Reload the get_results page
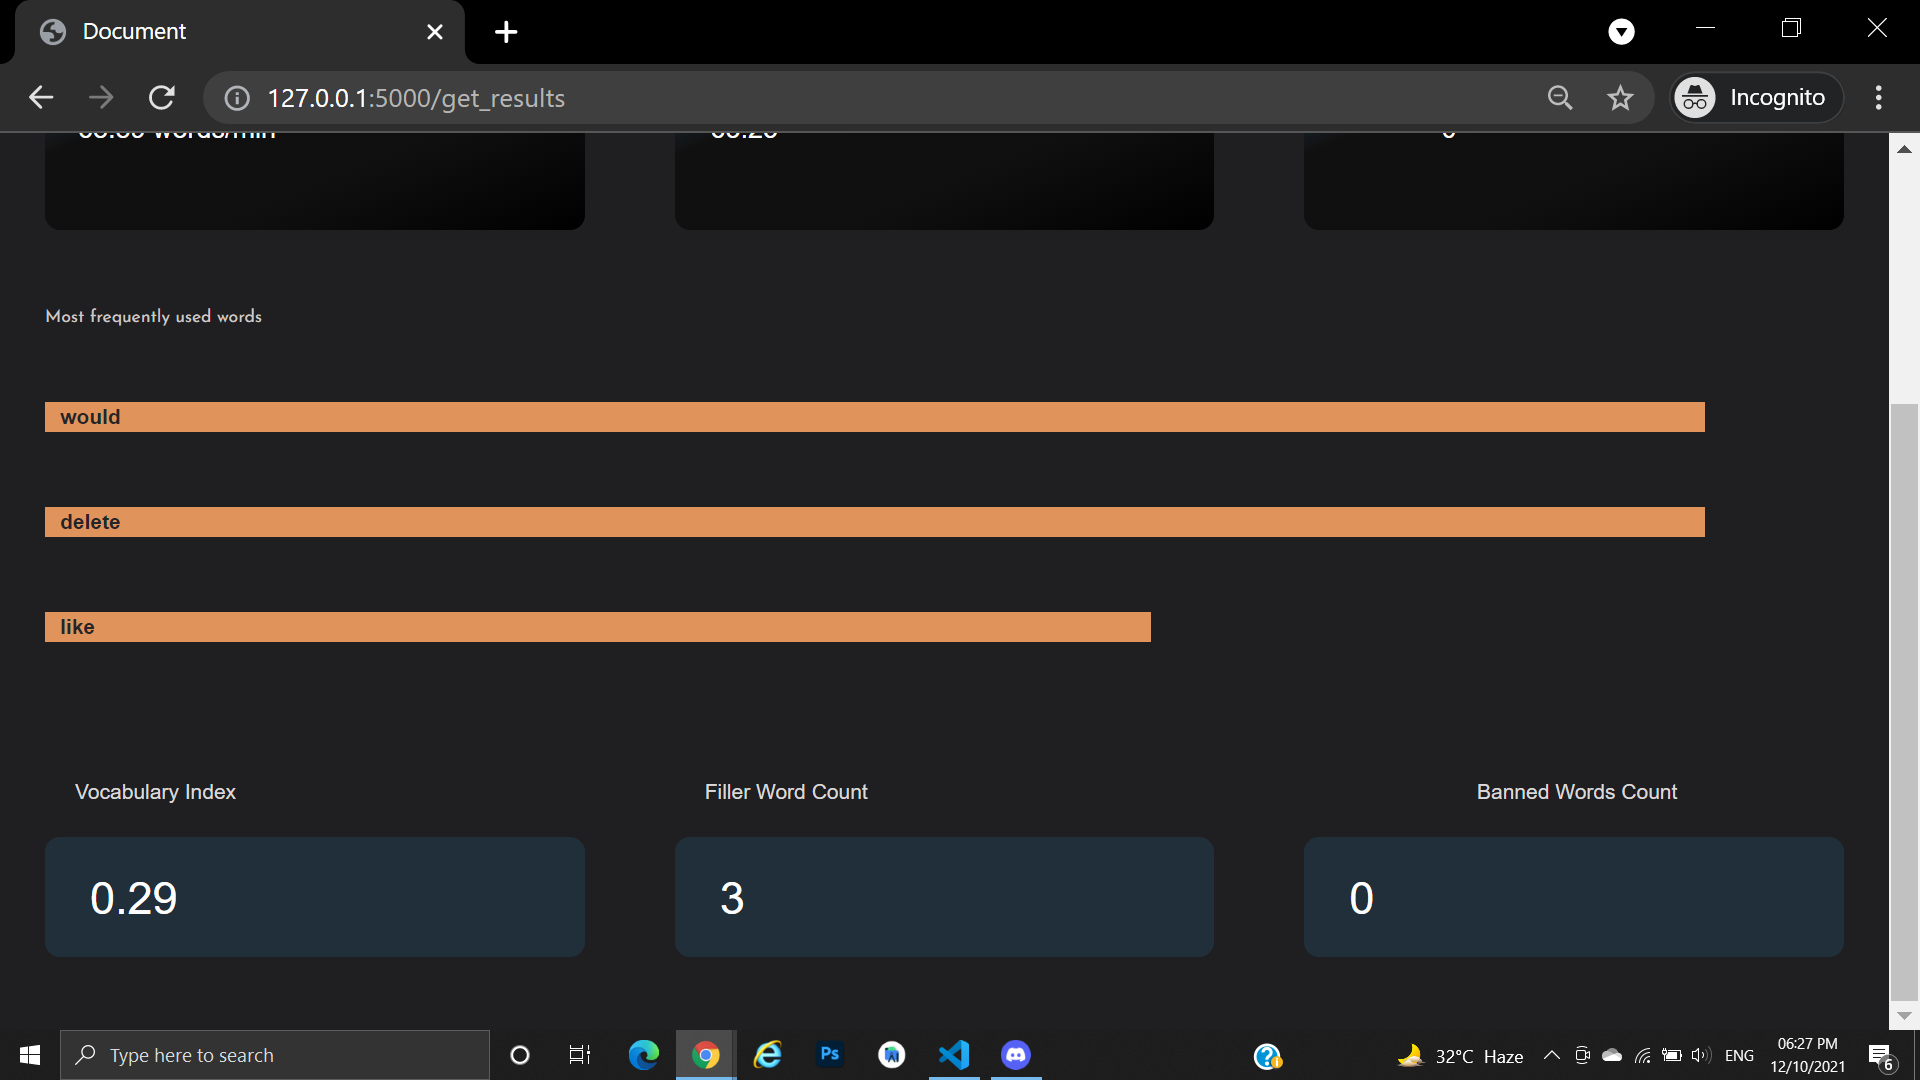The width and height of the screenshot is (1920, 1080). [162, 97]
